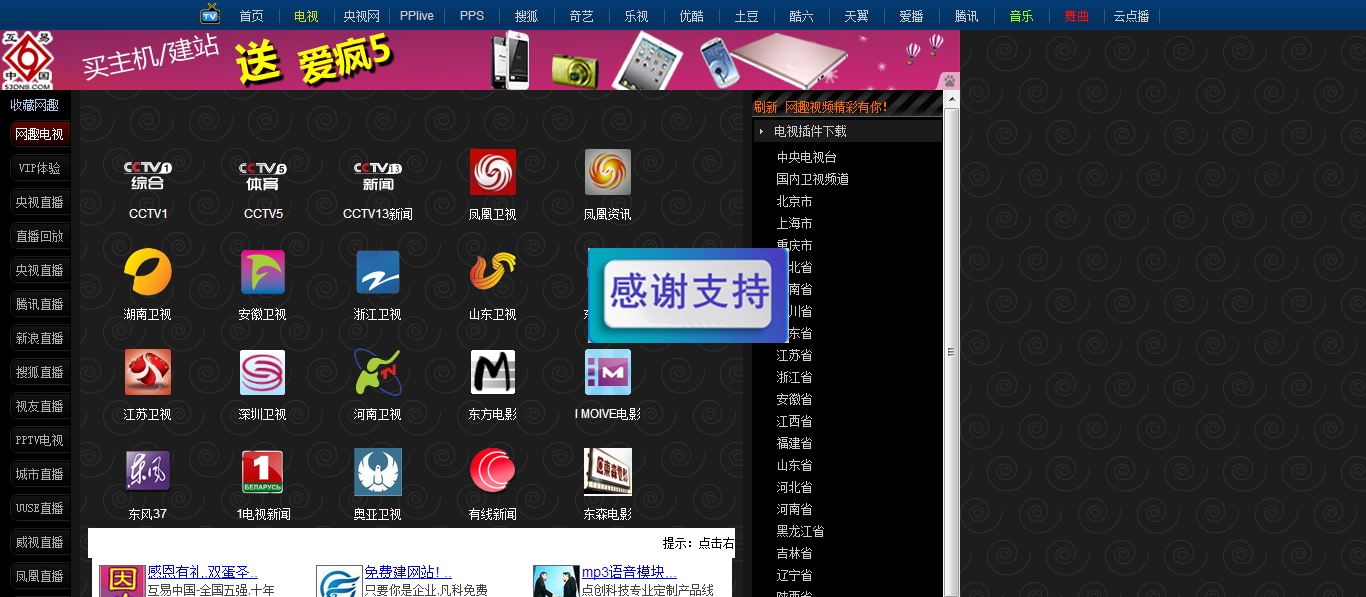Click the 新浪直播 sidebar button
The image size is (1366, 597).
click(x=39, y=338)
